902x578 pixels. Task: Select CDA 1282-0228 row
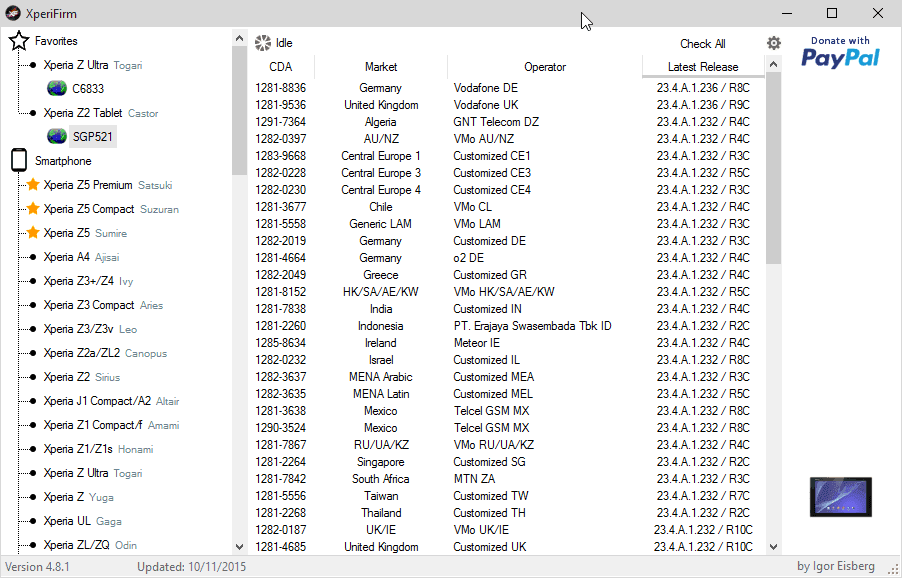(x=507, y=173)
